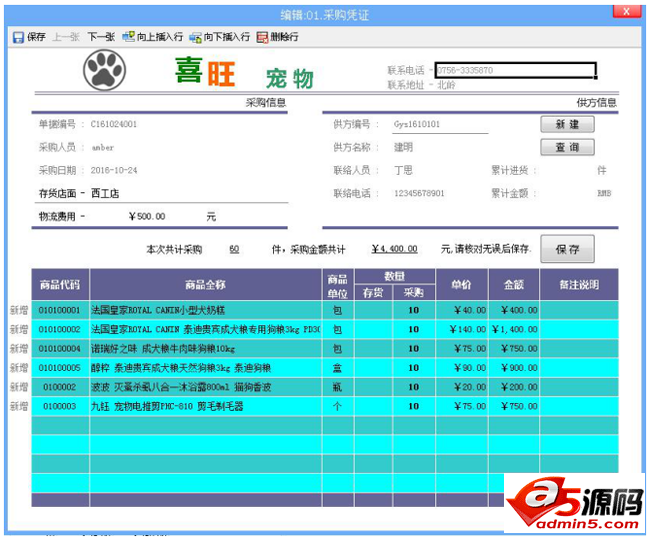Click 商品全称 column header
Screen dimensions: 650x538
click(x=206, y=284)
